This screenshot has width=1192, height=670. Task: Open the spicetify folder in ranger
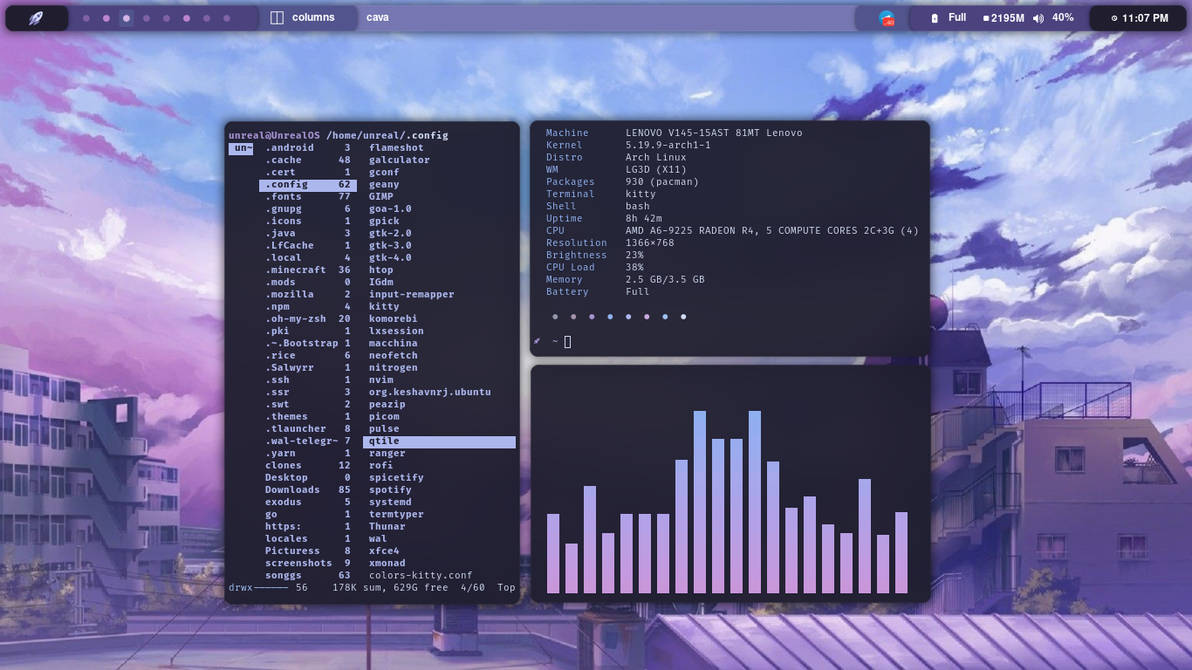click(x=396, y=477)
